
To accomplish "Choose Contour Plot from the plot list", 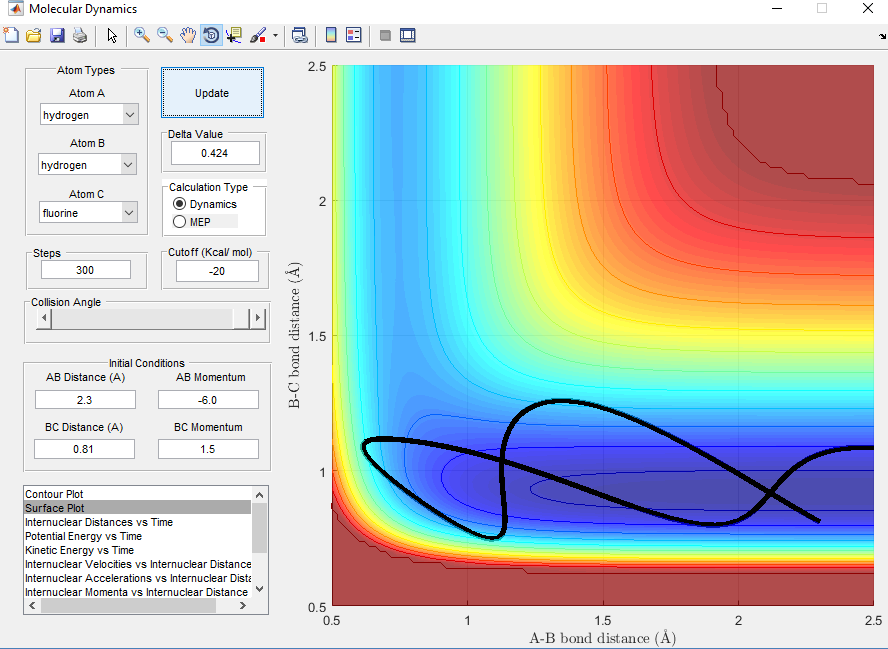I will click(x=55, y=494).
